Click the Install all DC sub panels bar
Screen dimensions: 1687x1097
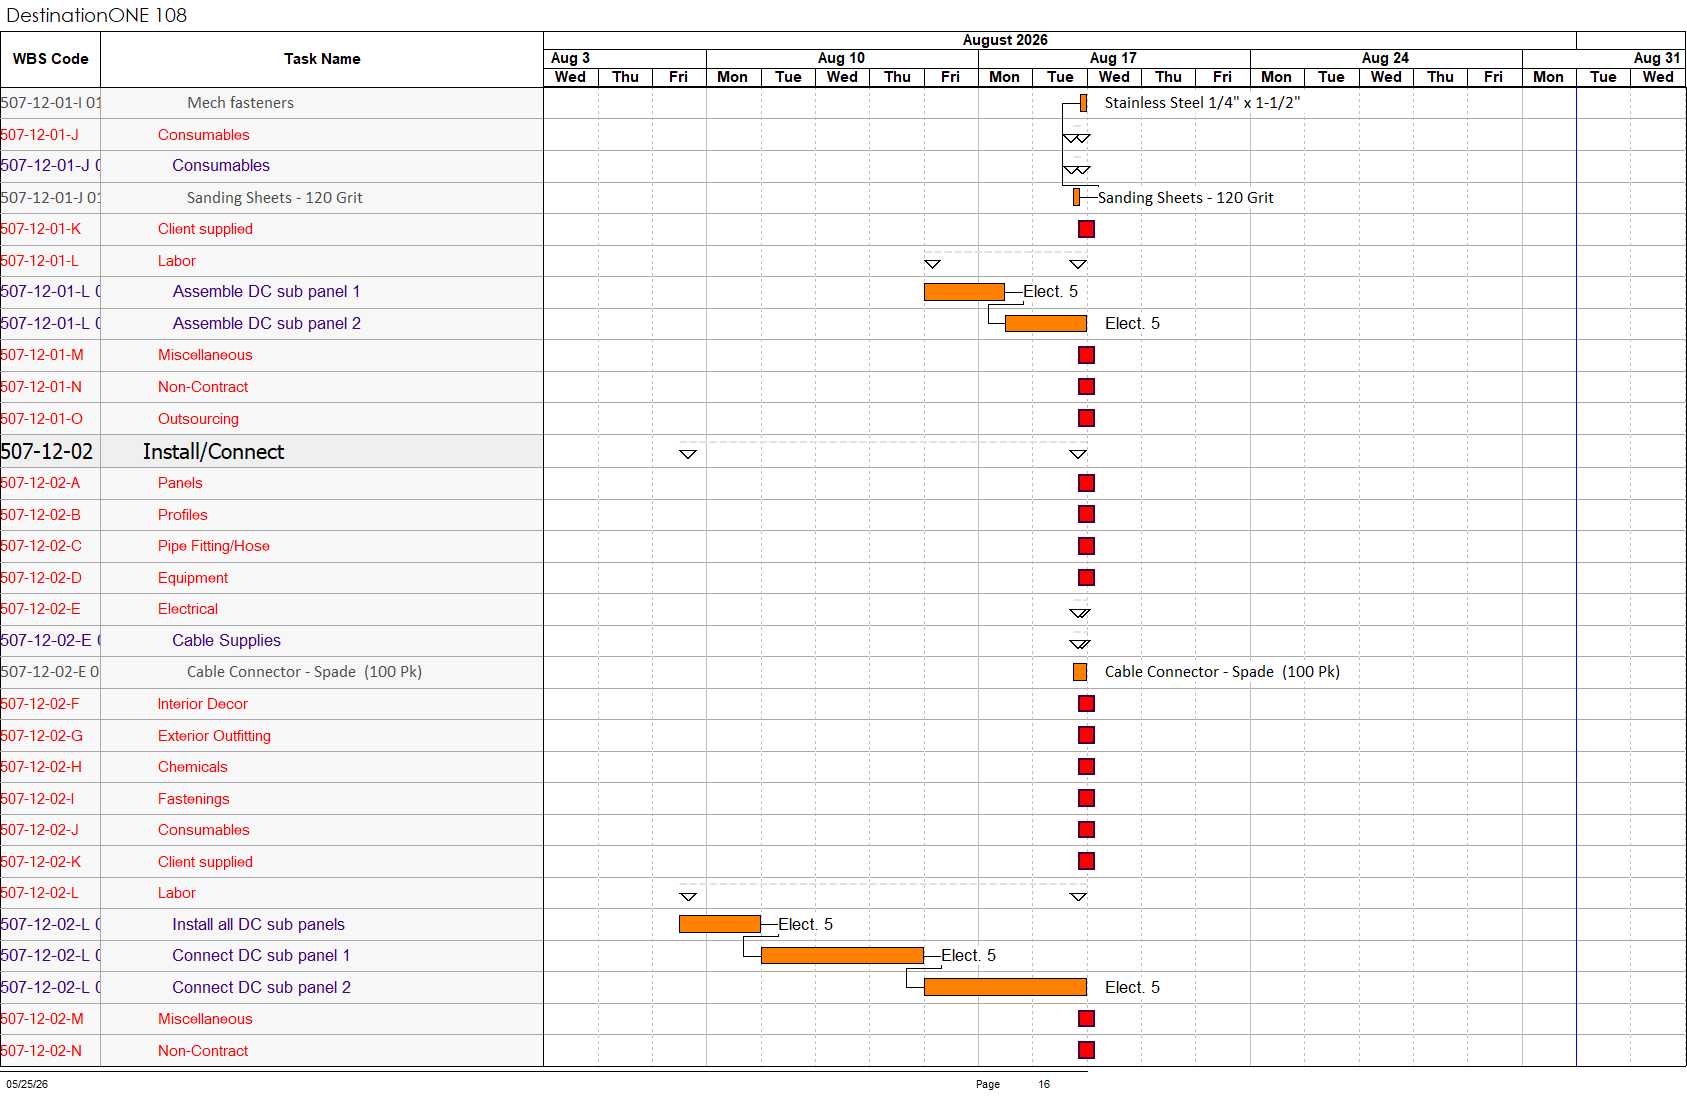[x=720, y=924]
